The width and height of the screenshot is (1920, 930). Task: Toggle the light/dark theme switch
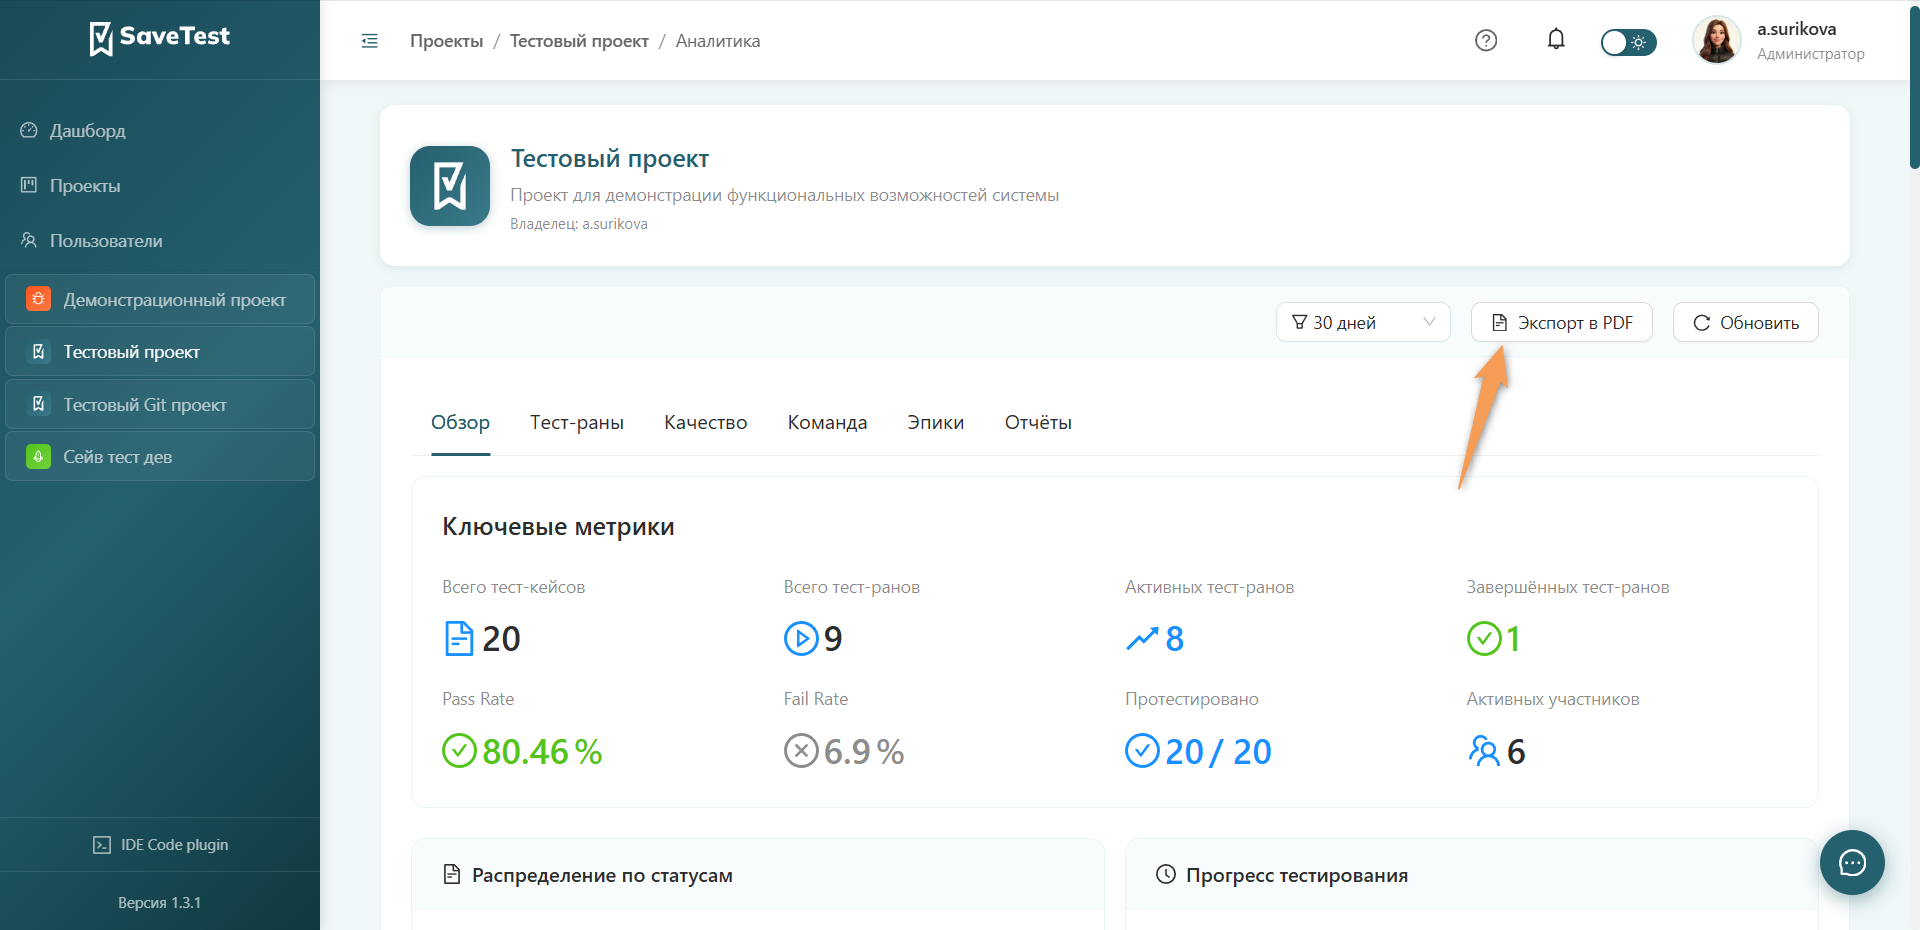click(x=1628, y=42)
